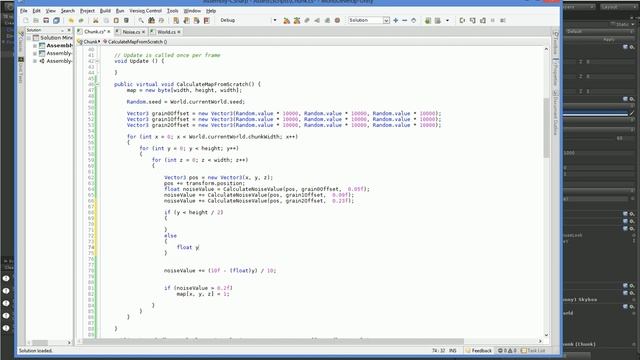Click the Delete toolbar icon next to Paste
Screen dimensions: 640x360
(126, 20)
